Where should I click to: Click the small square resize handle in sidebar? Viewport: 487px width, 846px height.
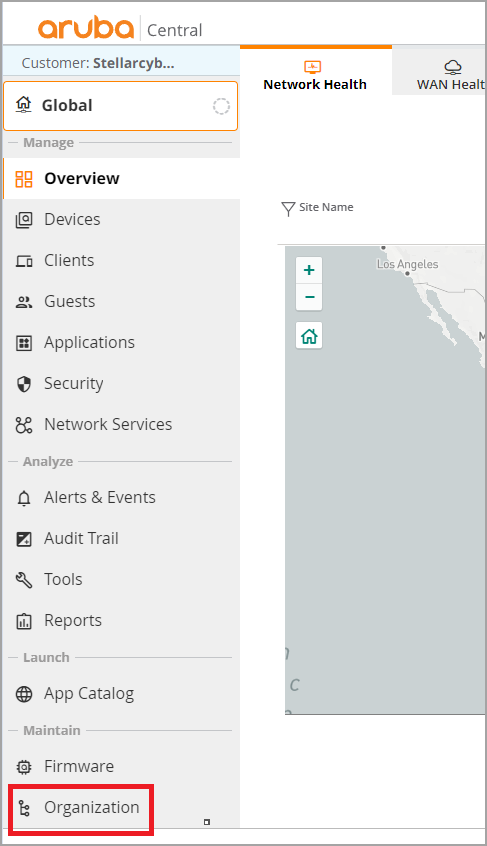coord(207,822)
